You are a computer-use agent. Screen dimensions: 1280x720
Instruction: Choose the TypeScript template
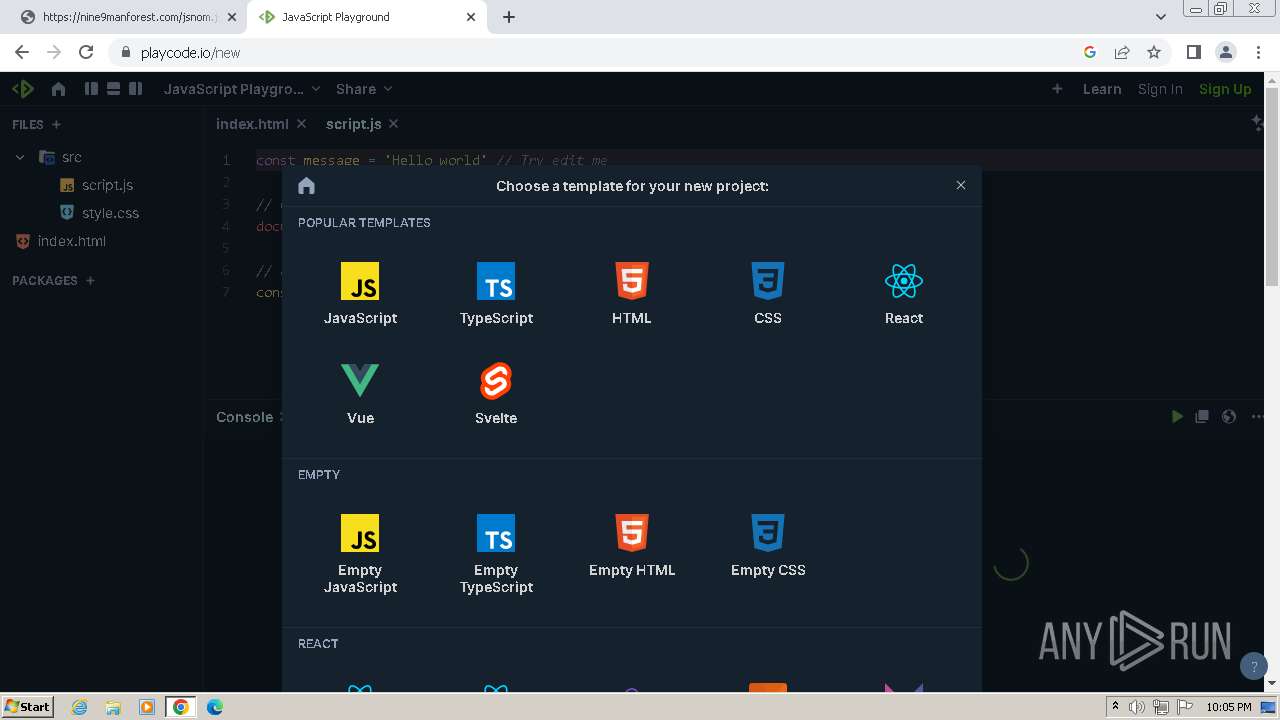tap(496, 293)
